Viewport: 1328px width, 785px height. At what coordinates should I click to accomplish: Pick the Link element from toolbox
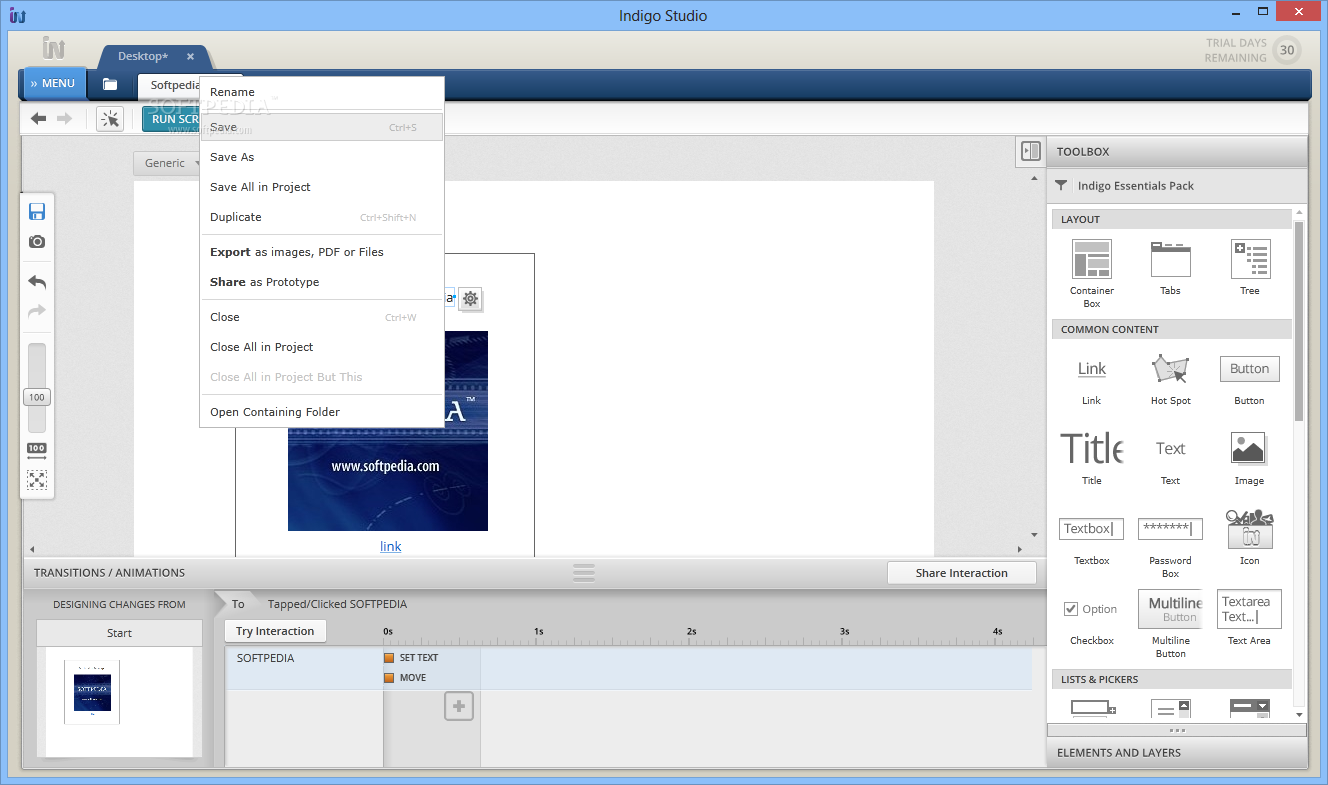coord(1091,382)
